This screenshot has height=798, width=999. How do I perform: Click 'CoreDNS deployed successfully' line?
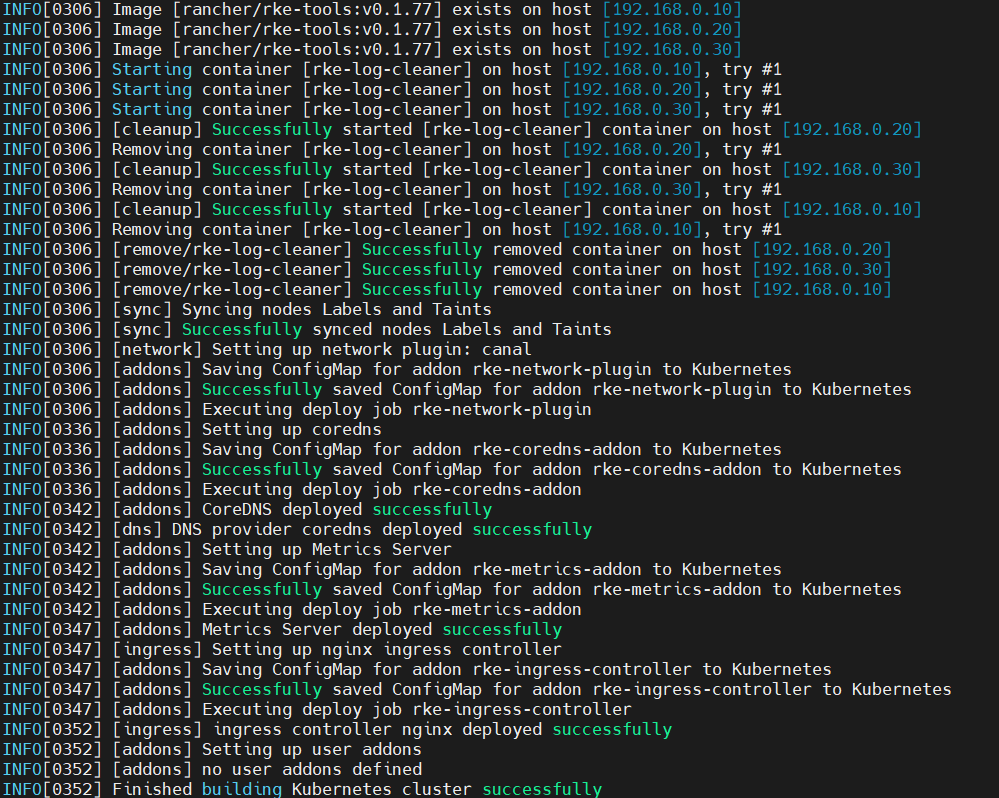[x=247, y=509]
